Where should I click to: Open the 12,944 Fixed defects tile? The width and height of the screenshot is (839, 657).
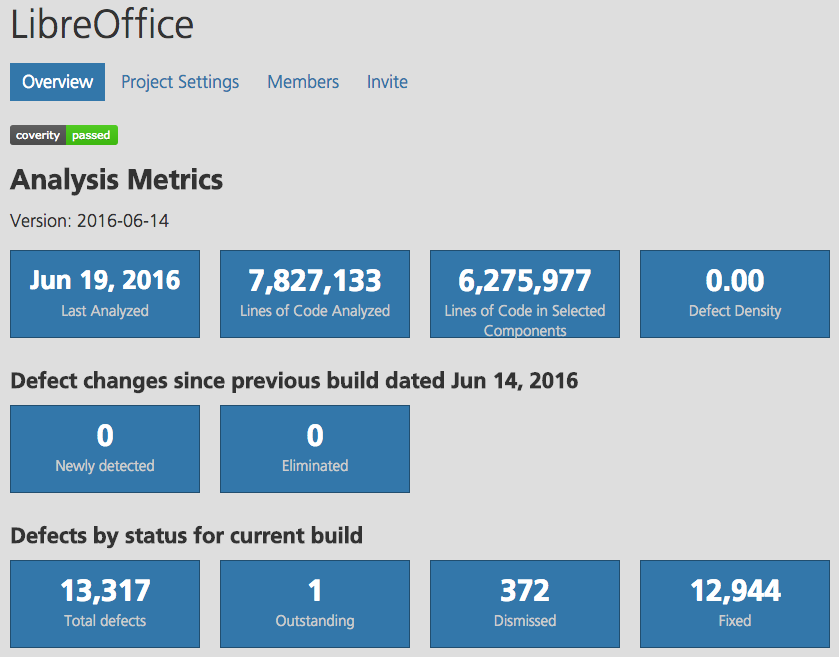click(x=735, y=604)
